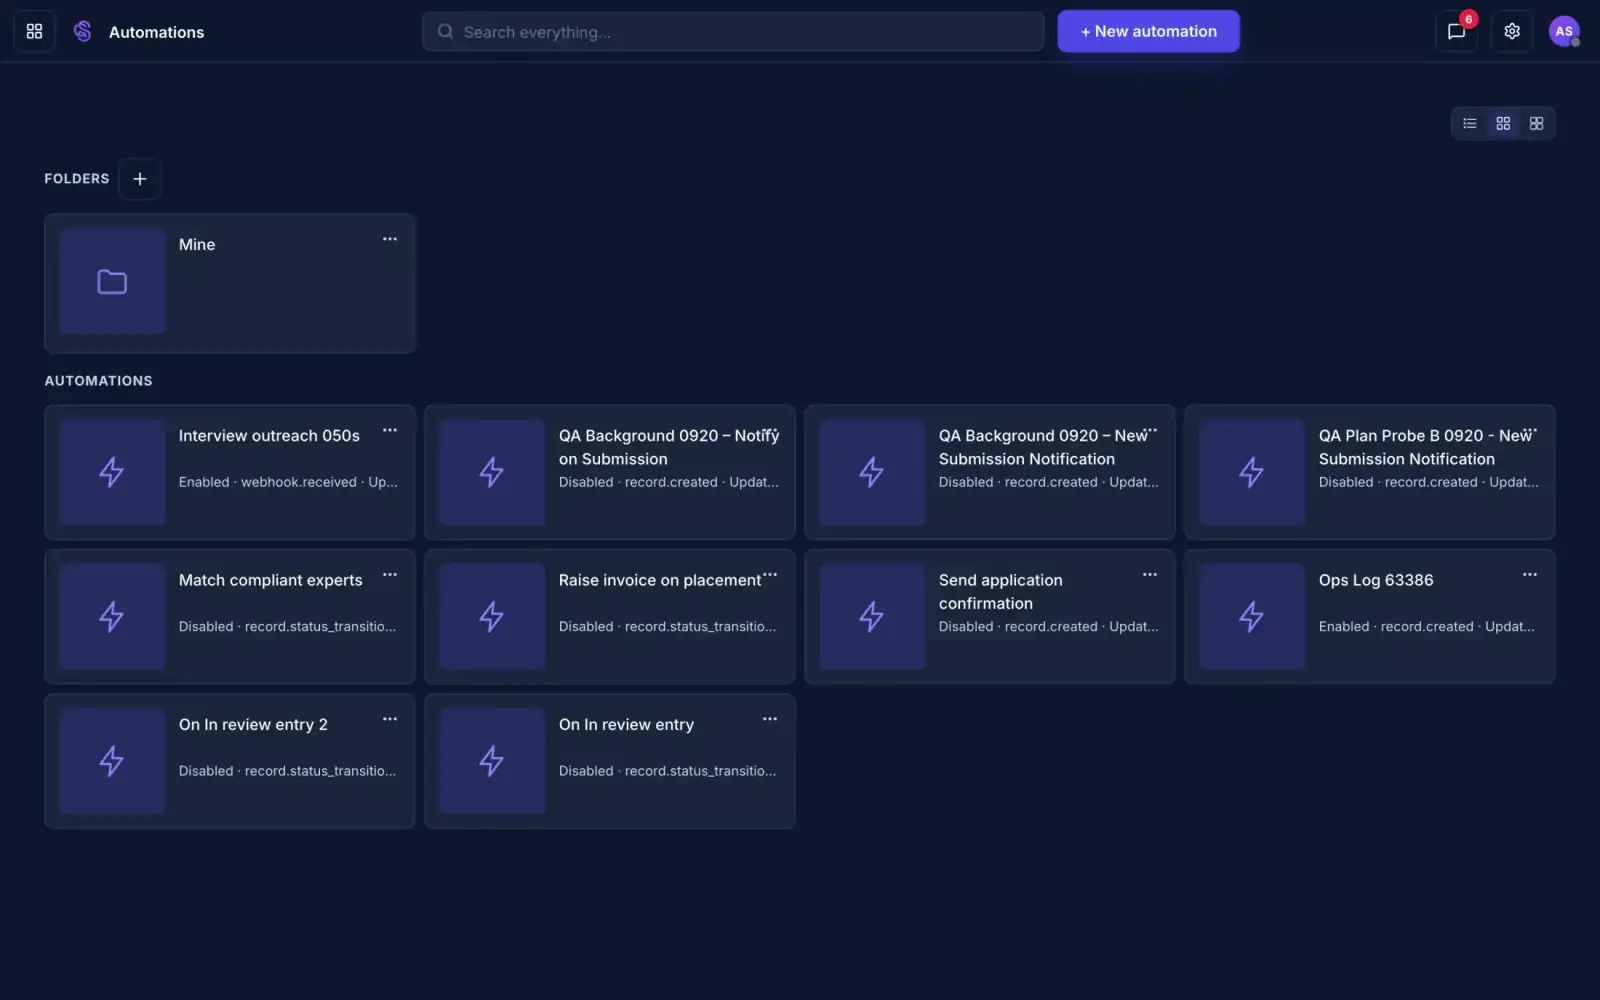This screenshot has height=1000, width=1600.
Task: Open Interview outreach 050s automation title
Action: pyautogui.click(x=269, y=436)
